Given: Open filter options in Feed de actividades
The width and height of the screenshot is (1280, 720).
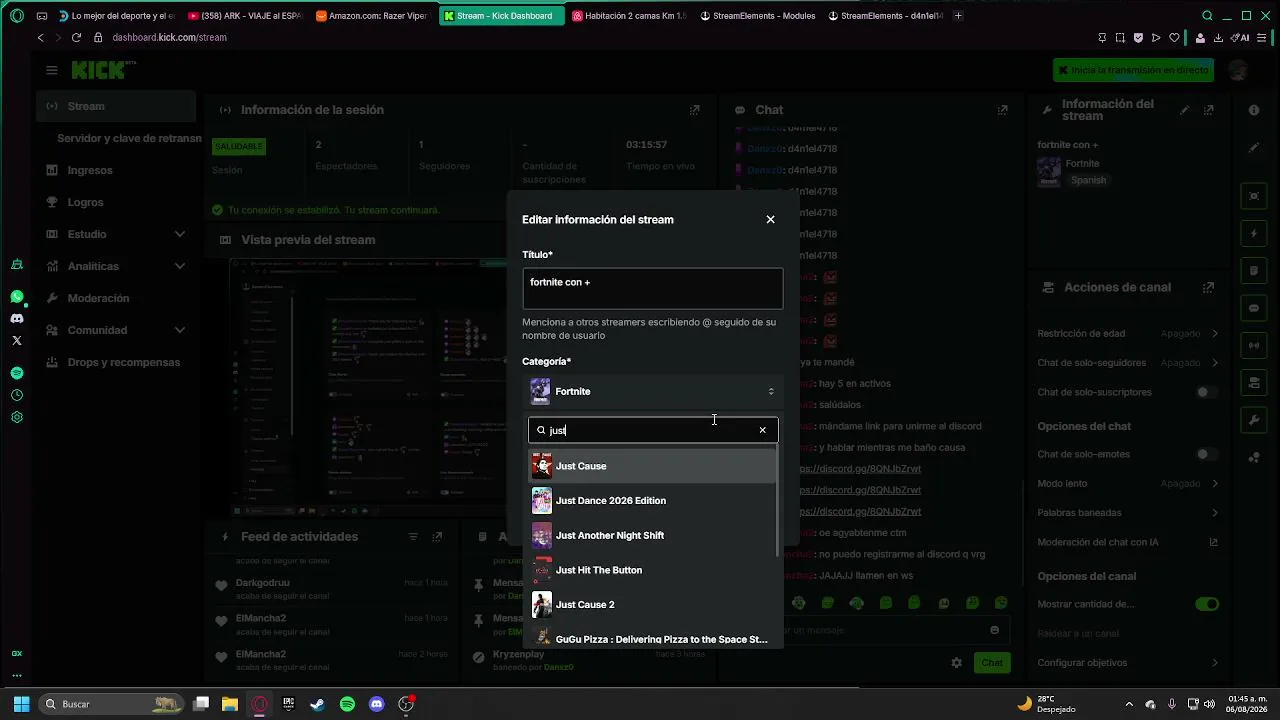Looking at the screenshot, I should pos(413,537).
